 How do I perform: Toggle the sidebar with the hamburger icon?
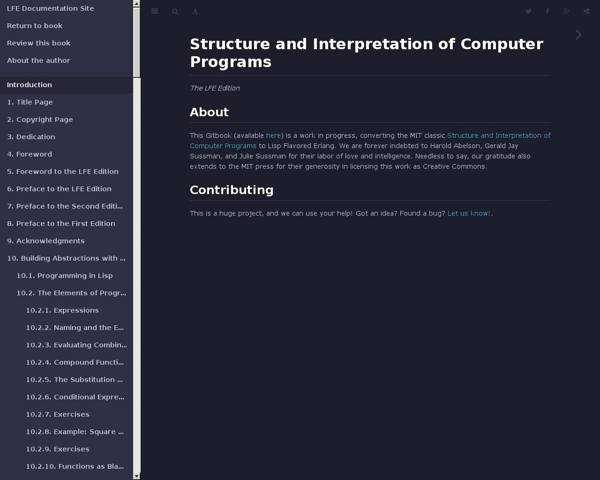pos(155,12)
